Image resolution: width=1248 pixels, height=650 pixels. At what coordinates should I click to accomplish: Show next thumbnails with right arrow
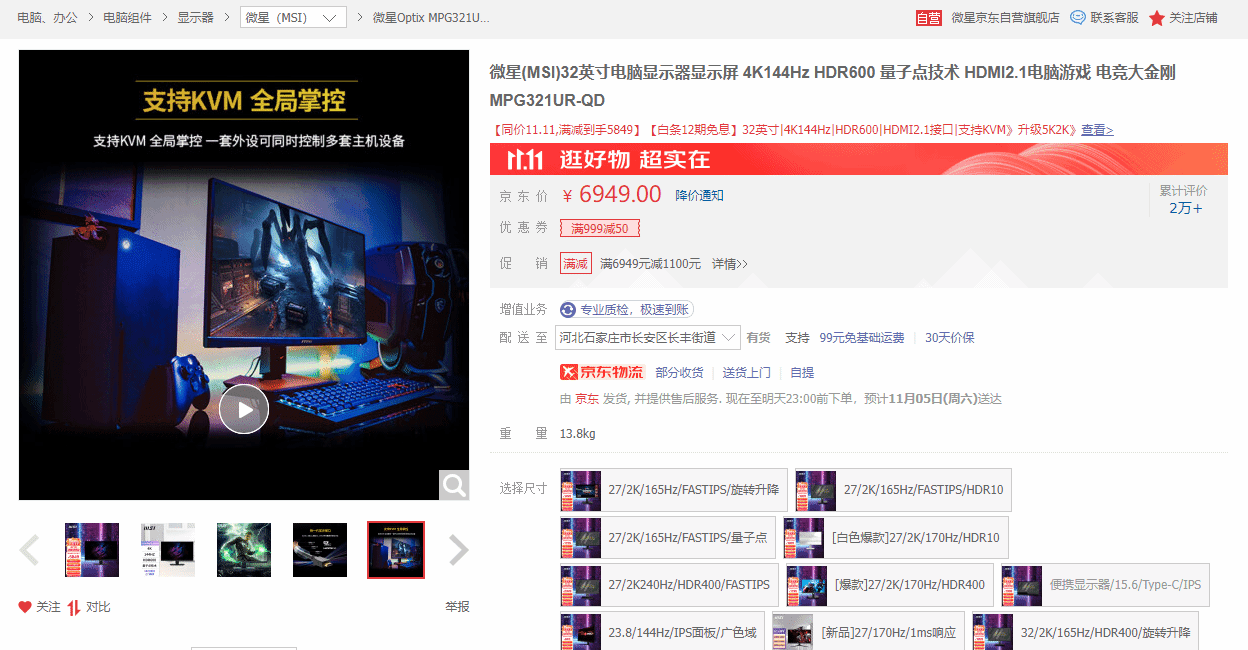(458, 550)
